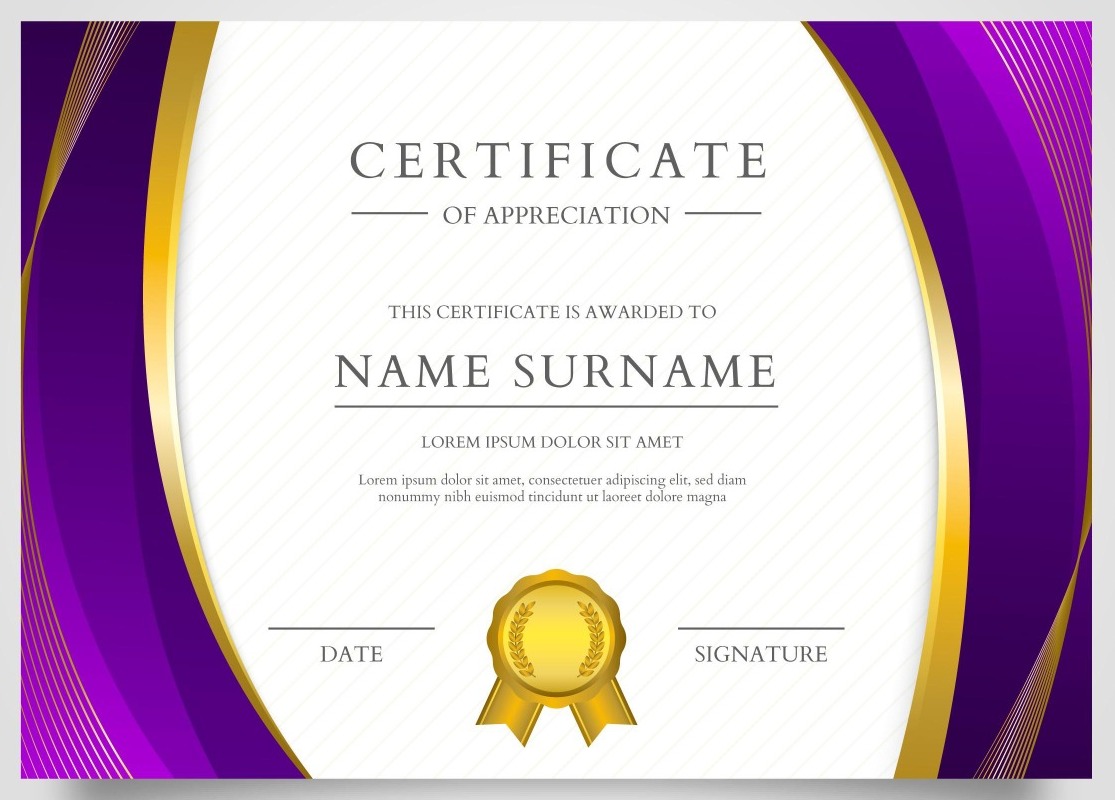This screenshot has height=800, width=1115.
Task: Select the left laurel branch inside the seal
Action: pyautogui.click(x=520, y=636)
